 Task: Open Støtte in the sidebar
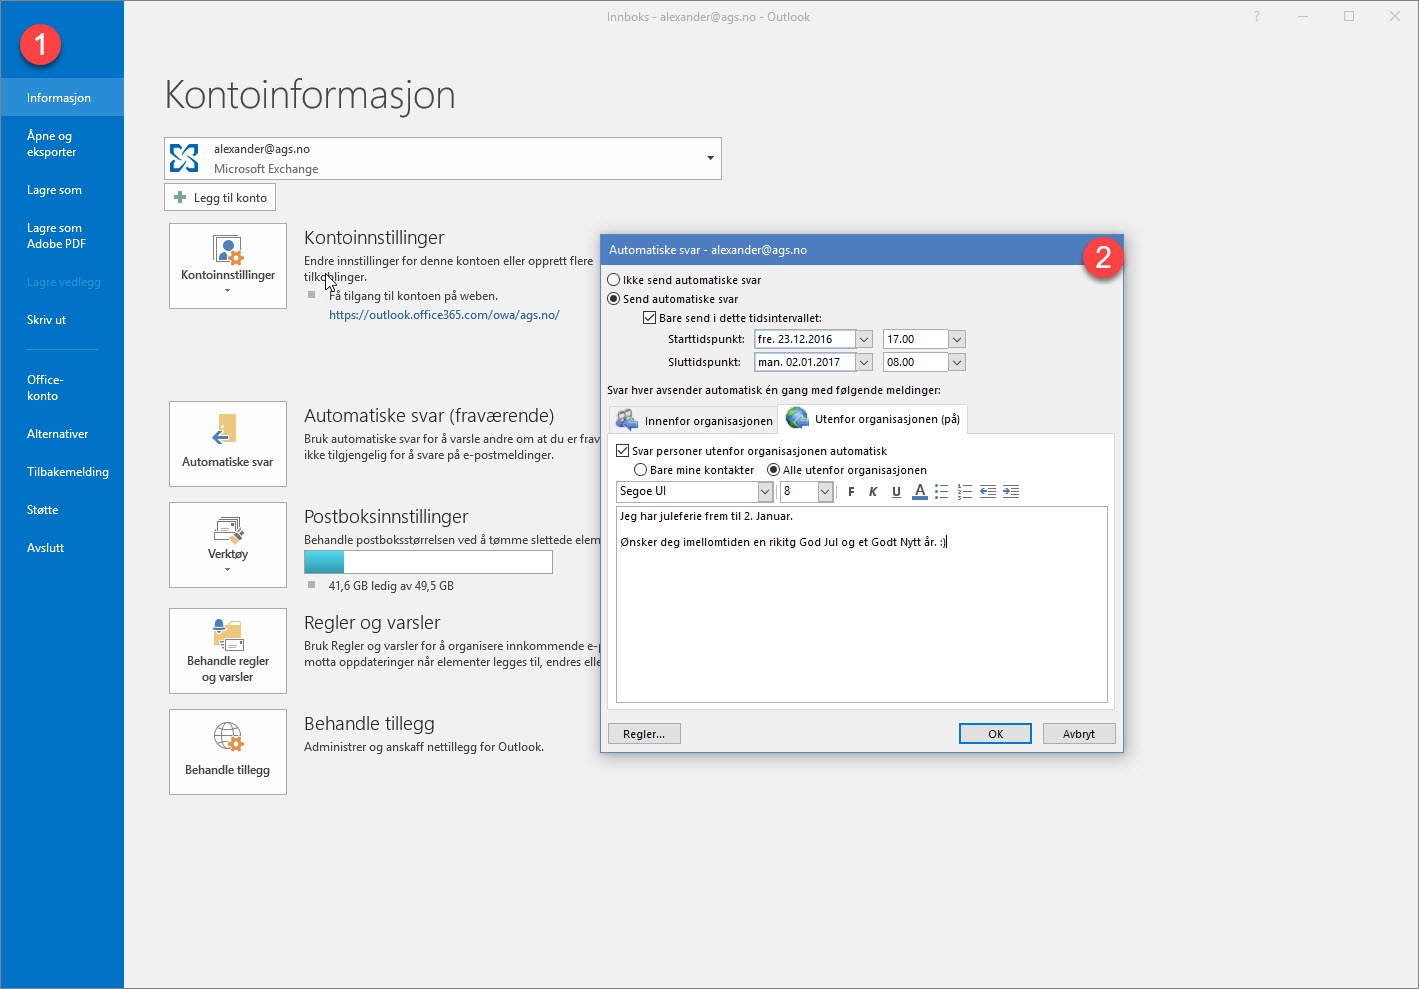tap(62, 510)
